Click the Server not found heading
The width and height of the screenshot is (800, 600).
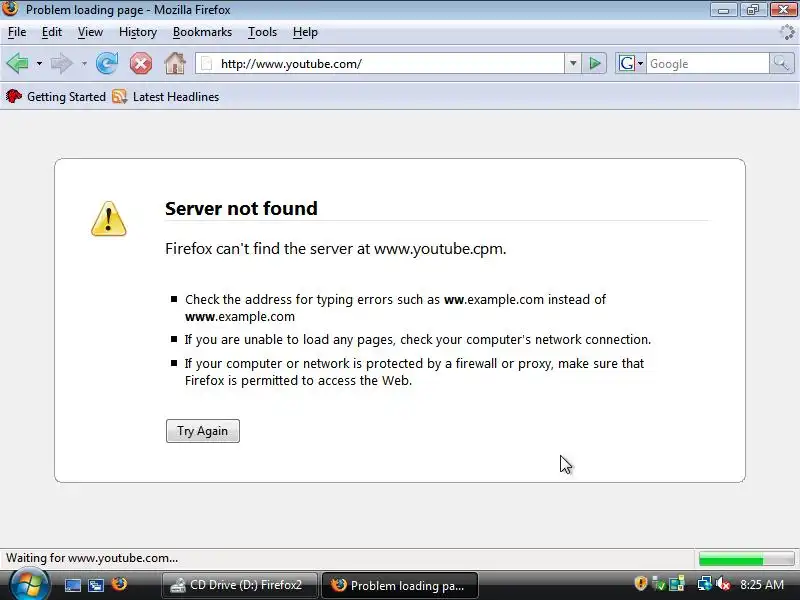(x=241, y=208)
